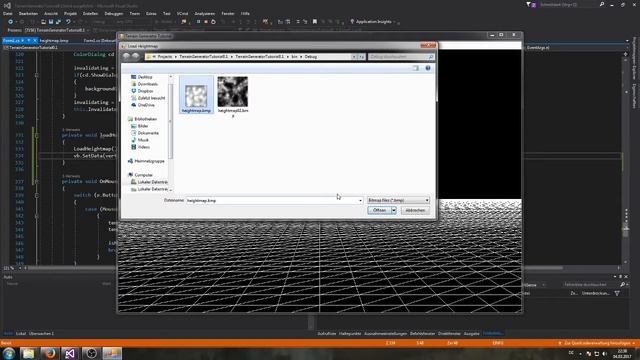640x360 pixels.
Task: Select Dokumente in the dialog sidebar
Action: [x=144, y=133]
